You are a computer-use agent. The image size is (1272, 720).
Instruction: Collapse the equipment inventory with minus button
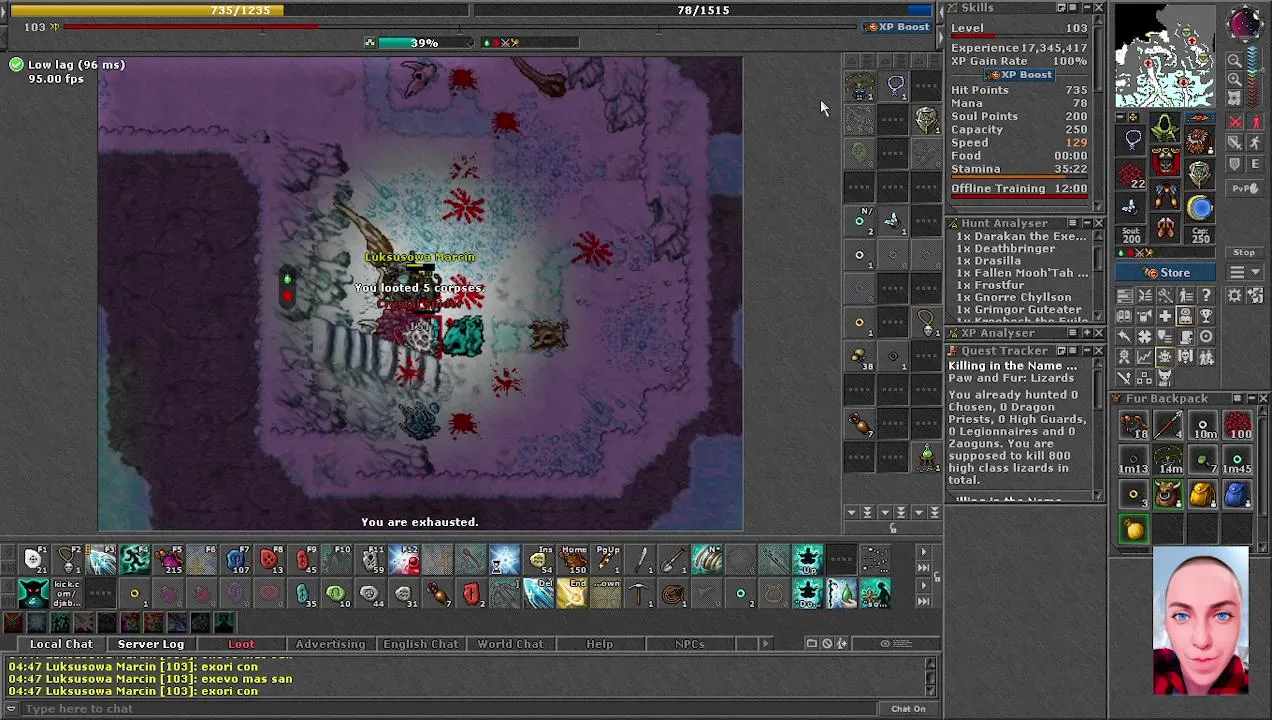[x=1122, y=117]
